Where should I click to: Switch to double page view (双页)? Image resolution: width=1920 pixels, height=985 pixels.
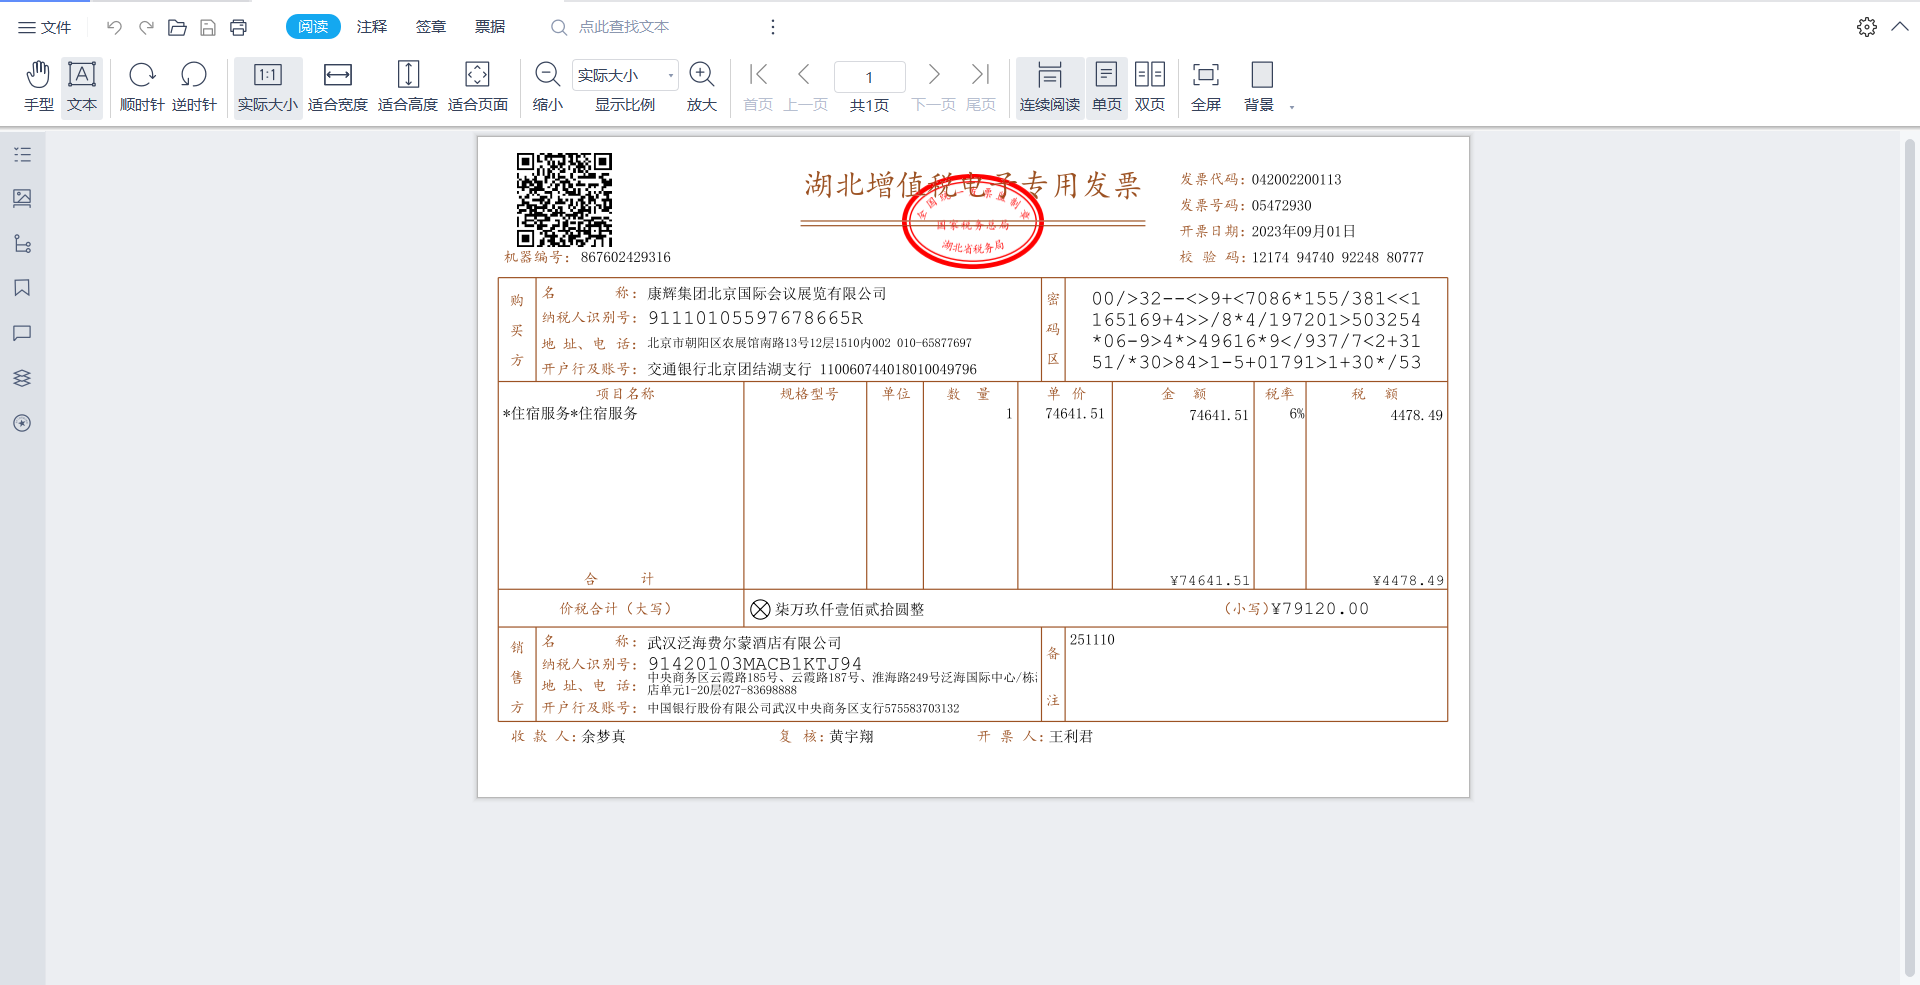pyautogui.click(x=1150, y=86)
